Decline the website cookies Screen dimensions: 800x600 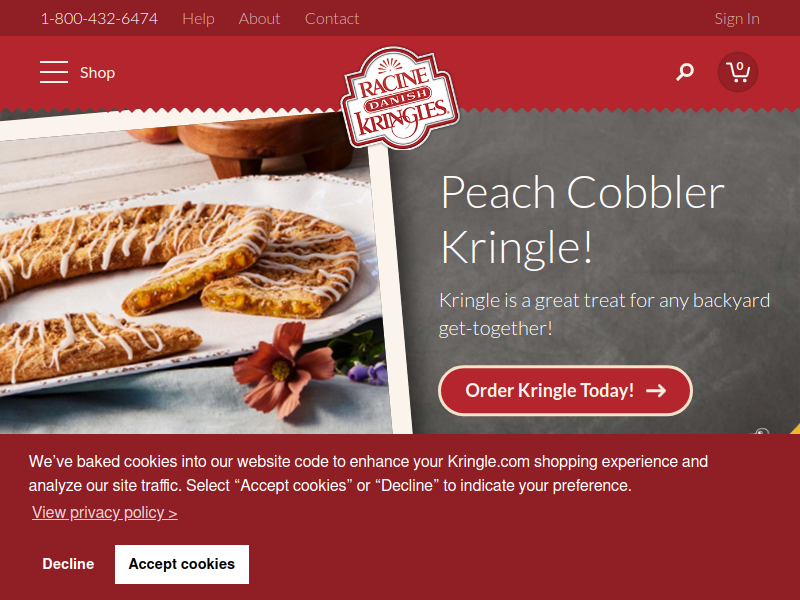(x=68, y=564)
